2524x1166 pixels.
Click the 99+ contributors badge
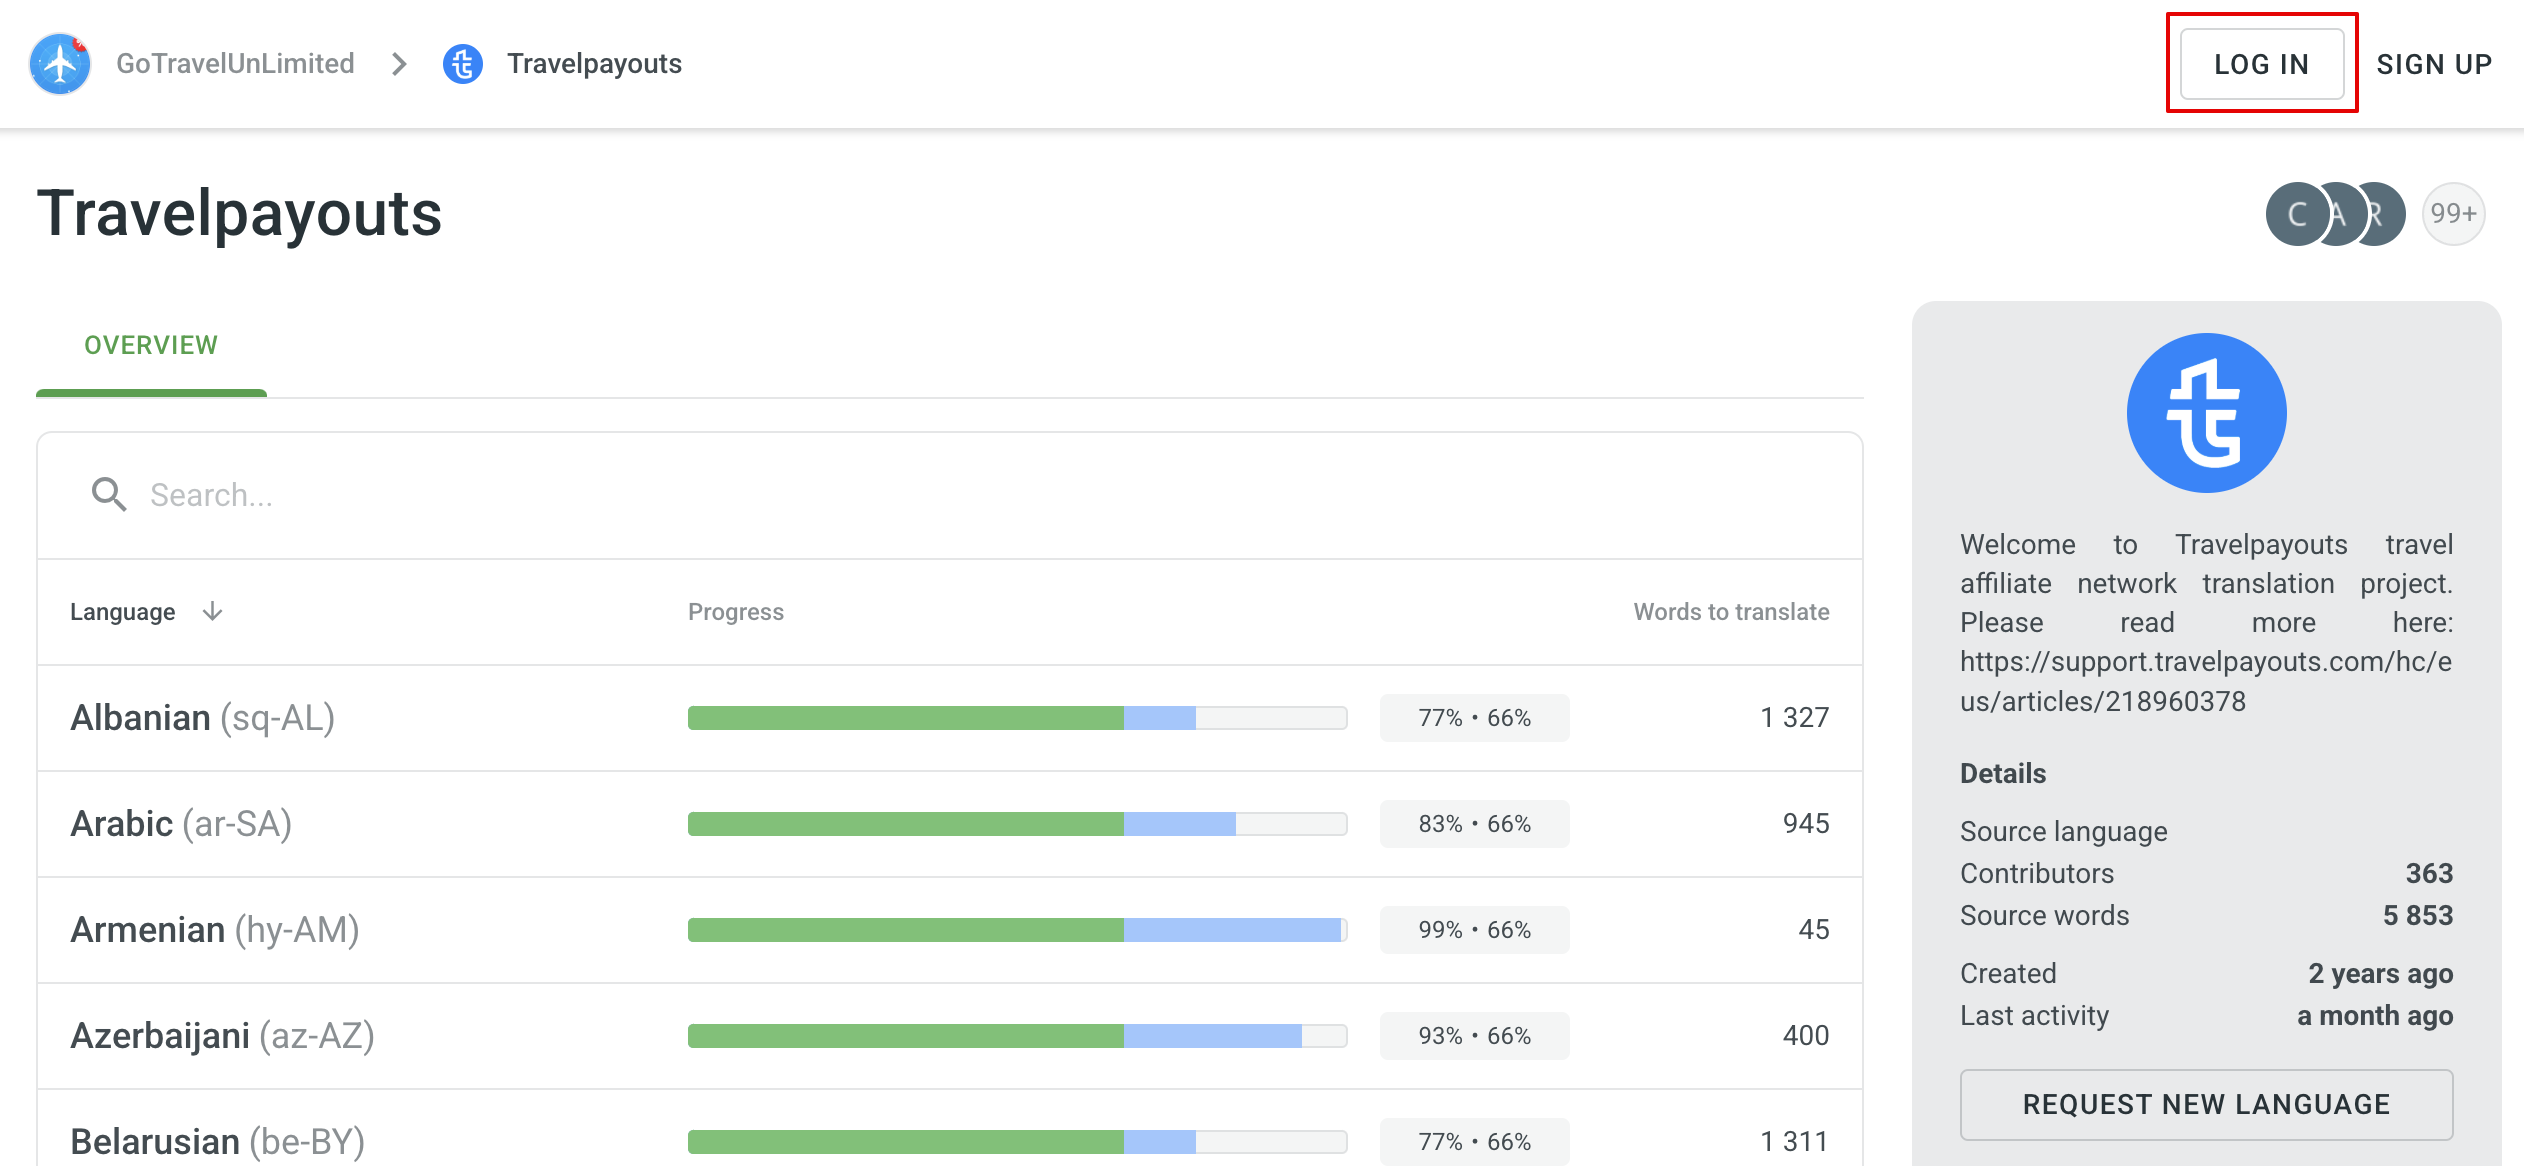2453,213
